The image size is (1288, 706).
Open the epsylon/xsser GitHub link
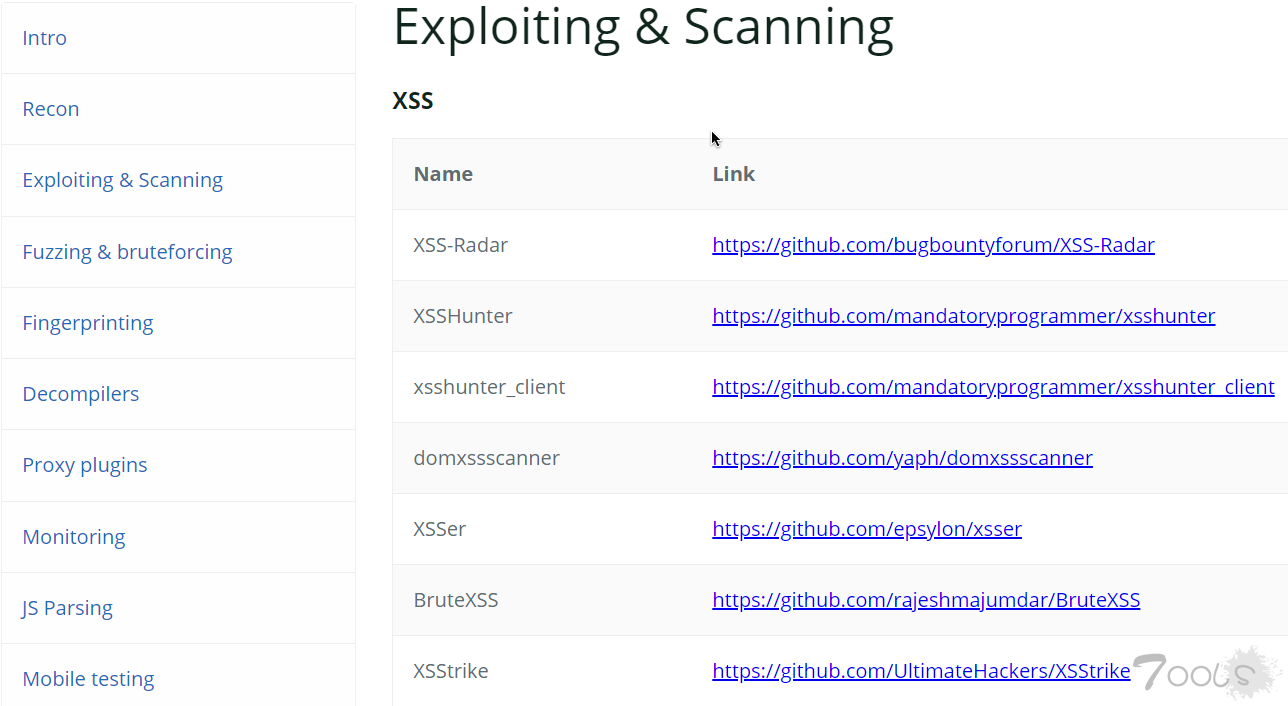click(x=867, y=529)
